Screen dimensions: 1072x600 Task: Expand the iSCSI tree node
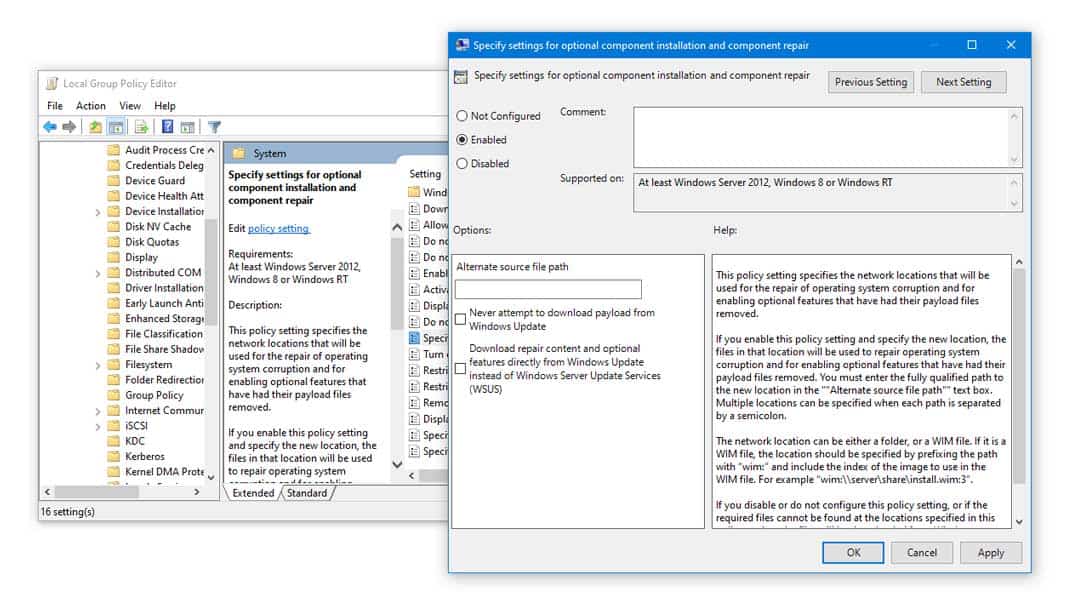pos(98,427)
